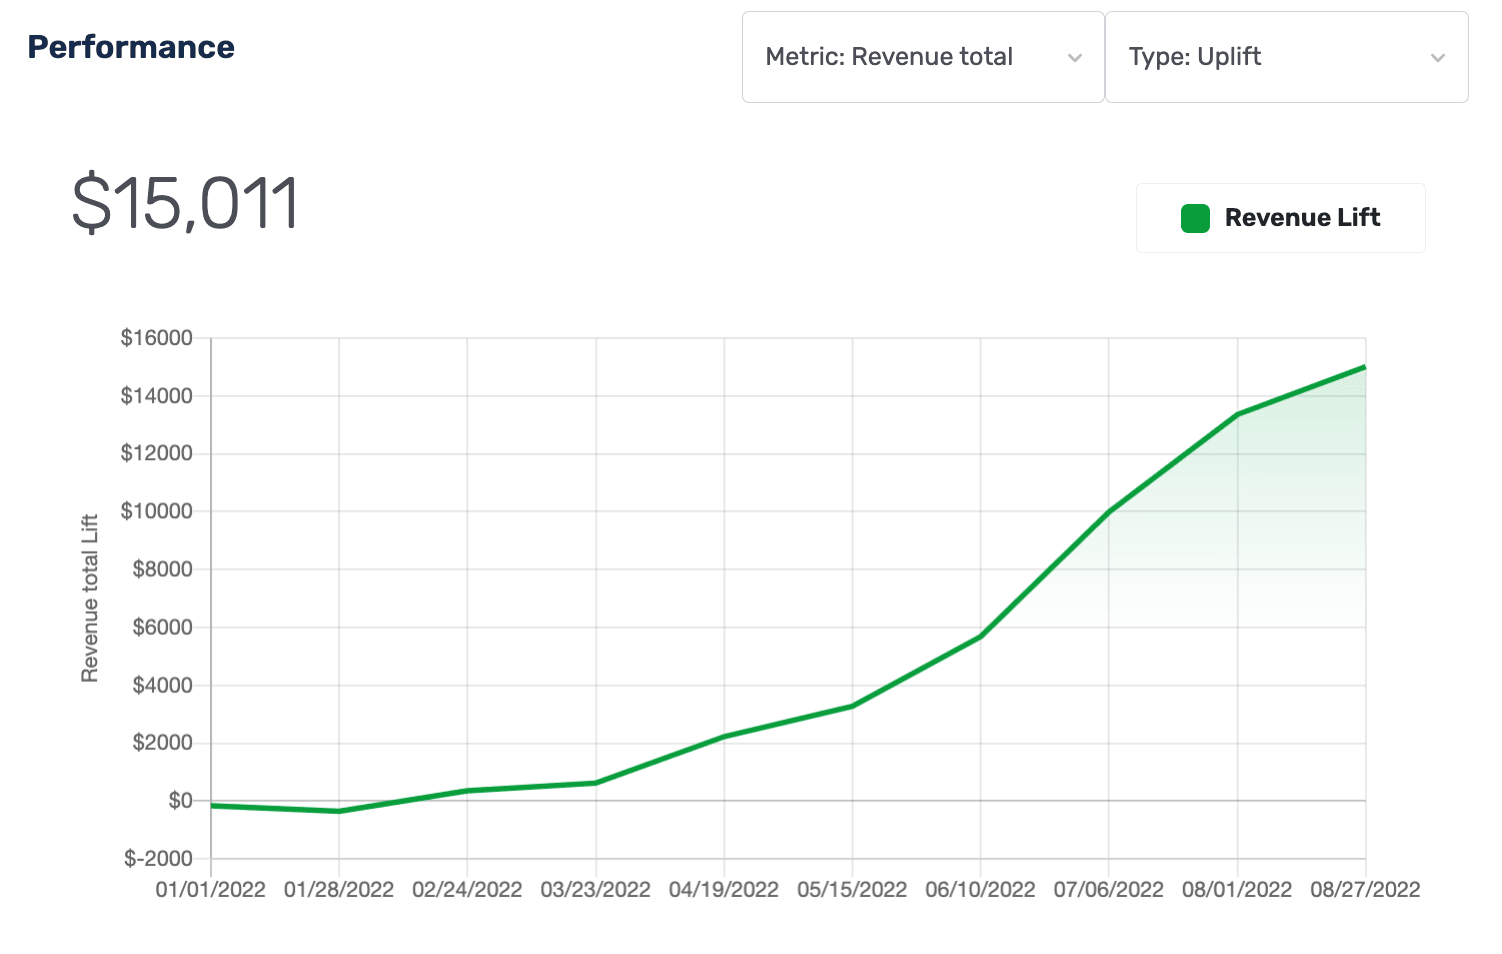Click the $15,011 total revenue figure
Viewport: 1502px width, 954px height.
click(186, 204)
